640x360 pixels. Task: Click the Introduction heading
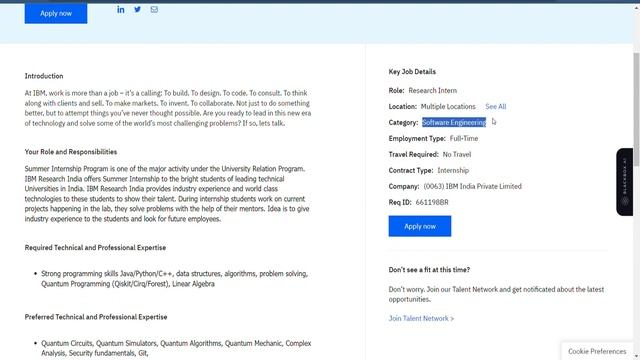[44, 76]
